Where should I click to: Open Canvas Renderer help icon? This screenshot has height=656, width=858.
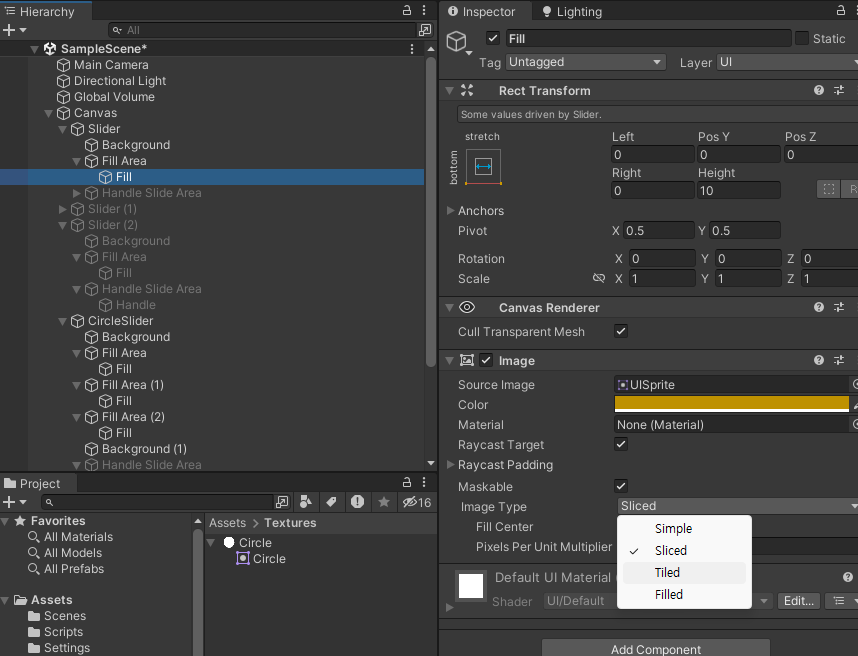pyautogui.click(x=819, y=307)
